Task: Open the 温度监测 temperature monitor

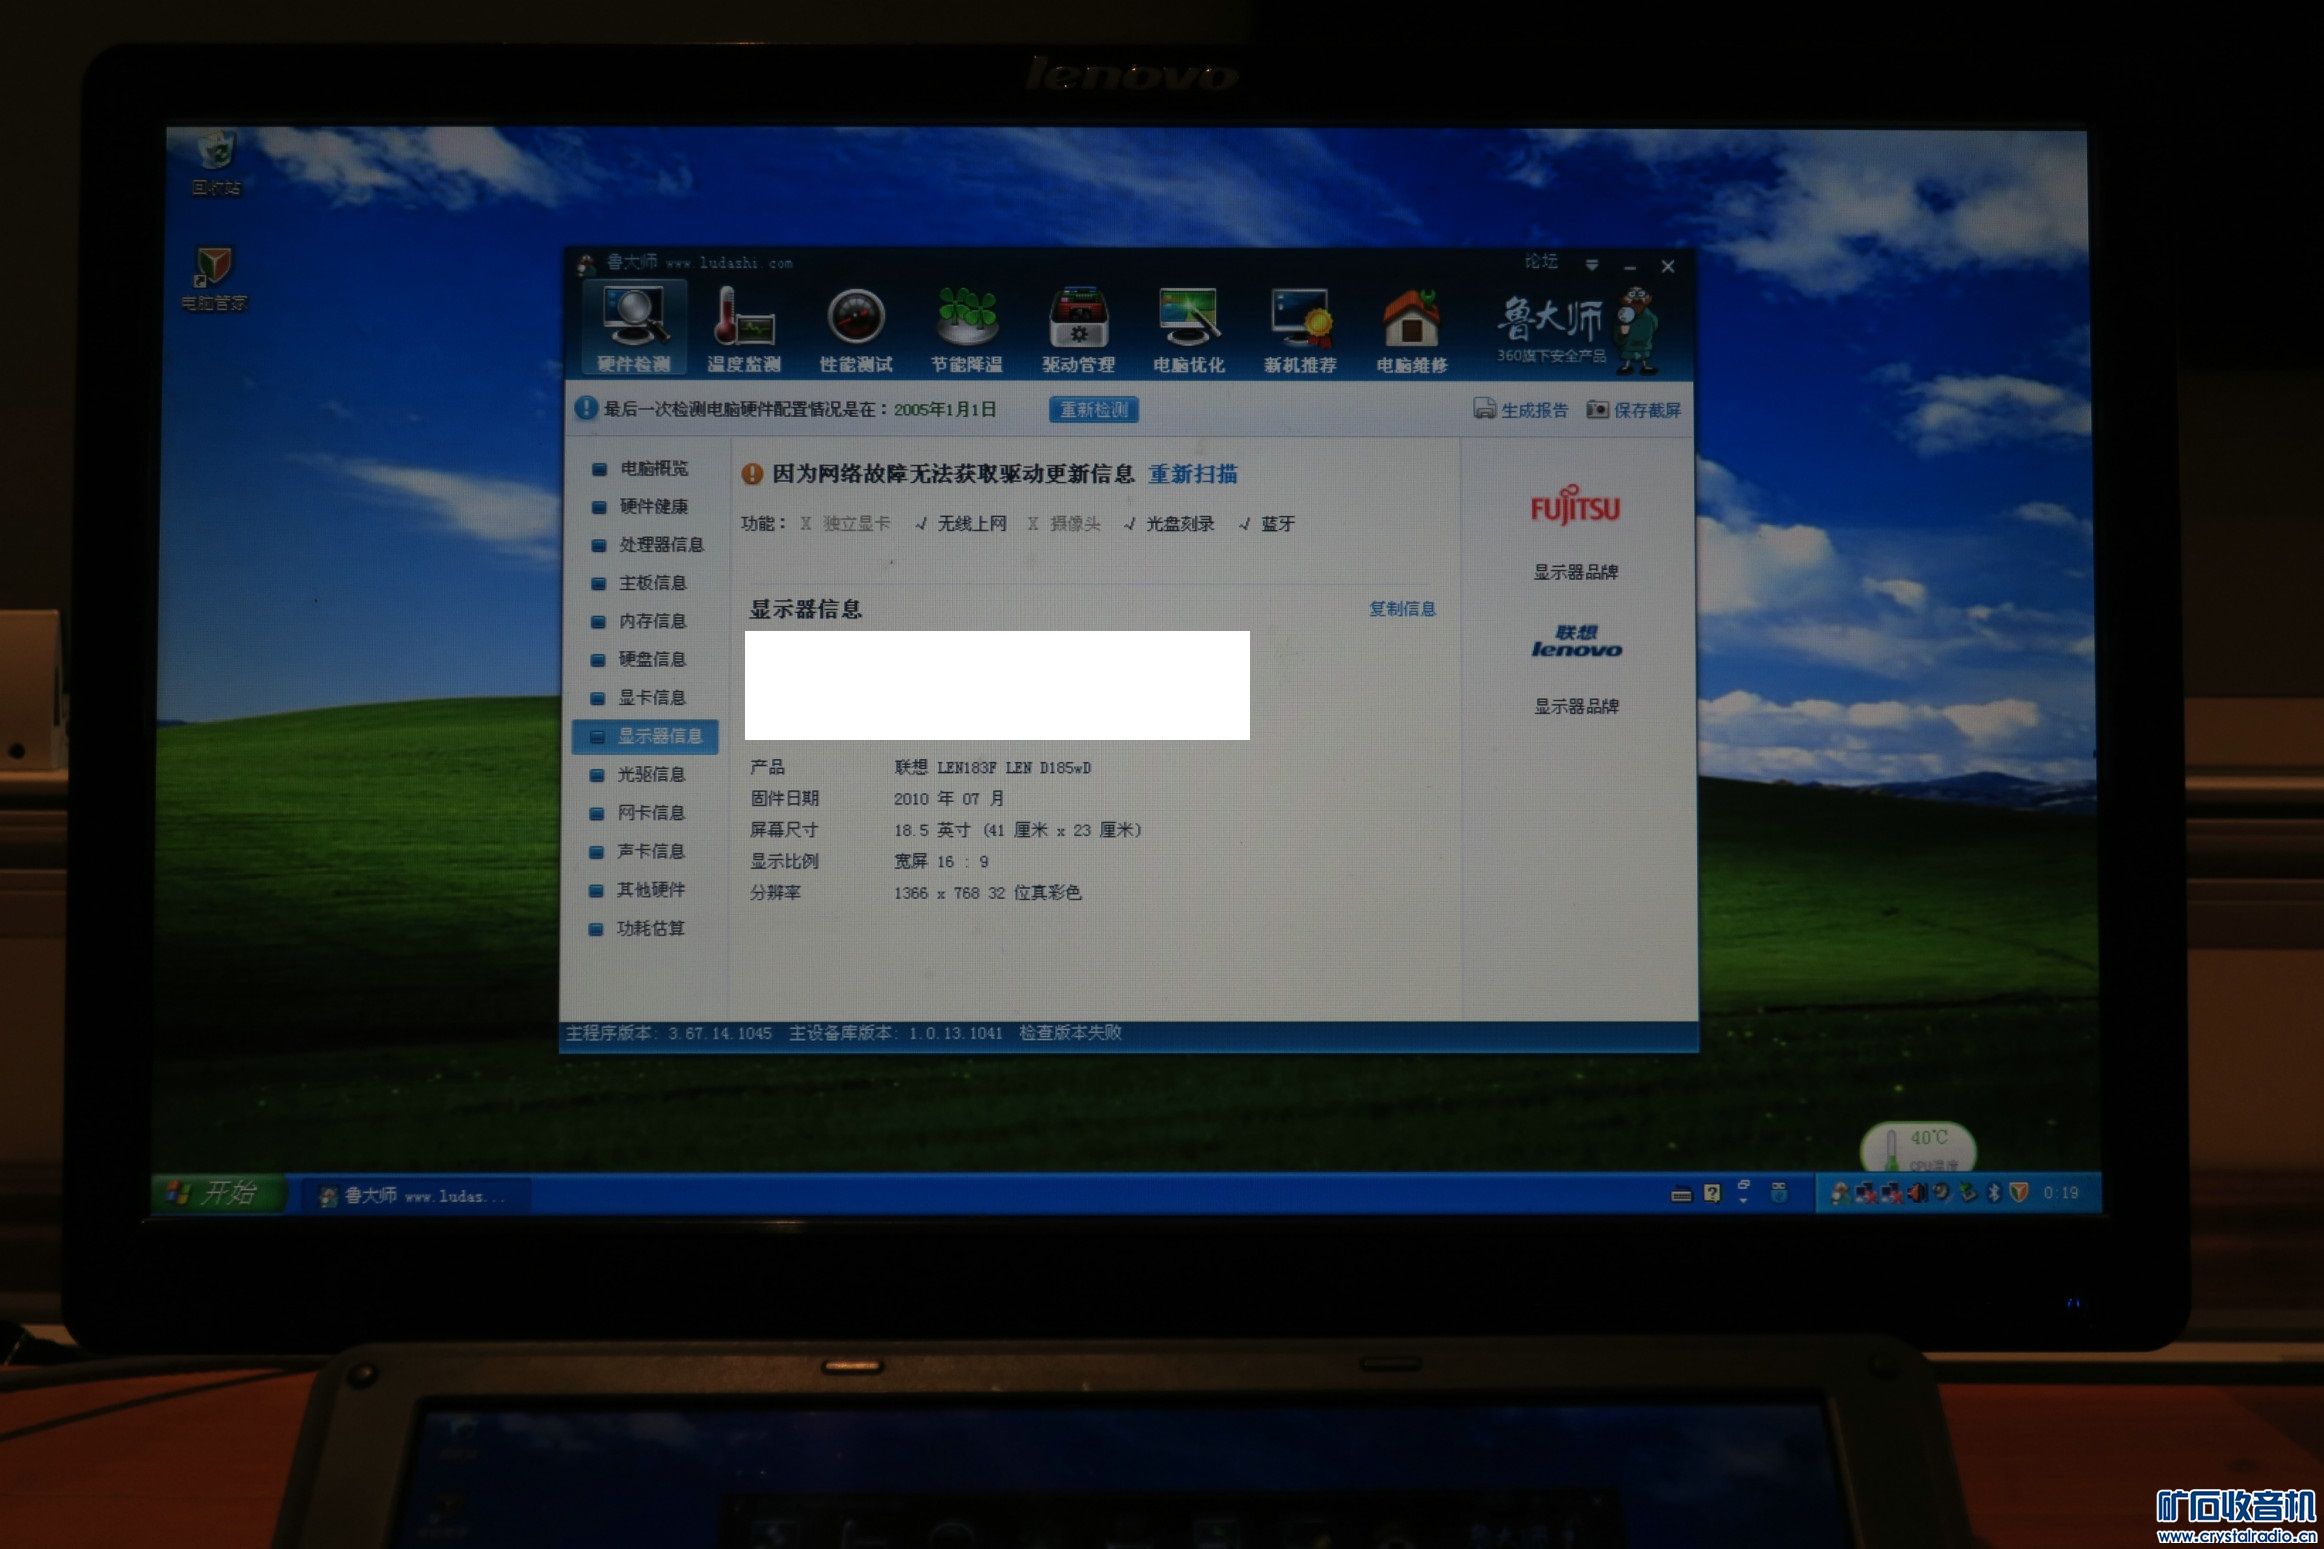Action: (744, 329)
